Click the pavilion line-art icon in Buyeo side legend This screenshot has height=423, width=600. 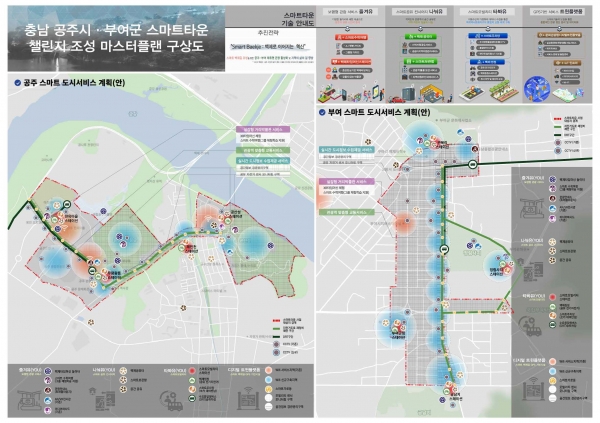pyautogui.click(x=532, y=208)
